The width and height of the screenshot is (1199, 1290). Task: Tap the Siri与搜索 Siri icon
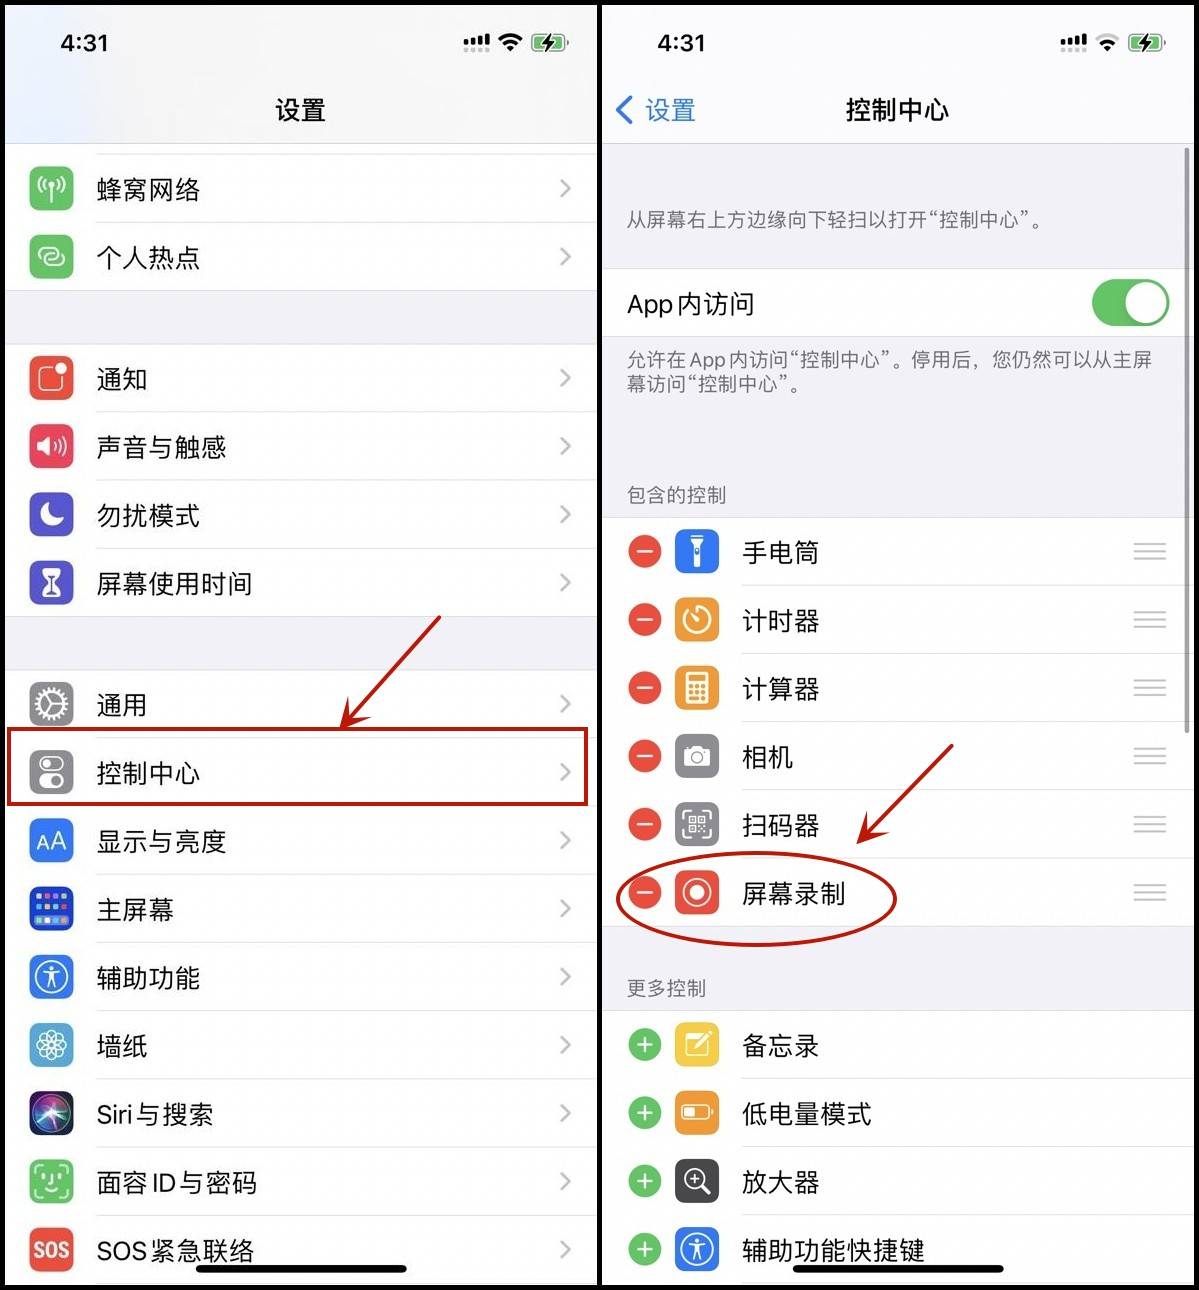(x=51, y=1113)
